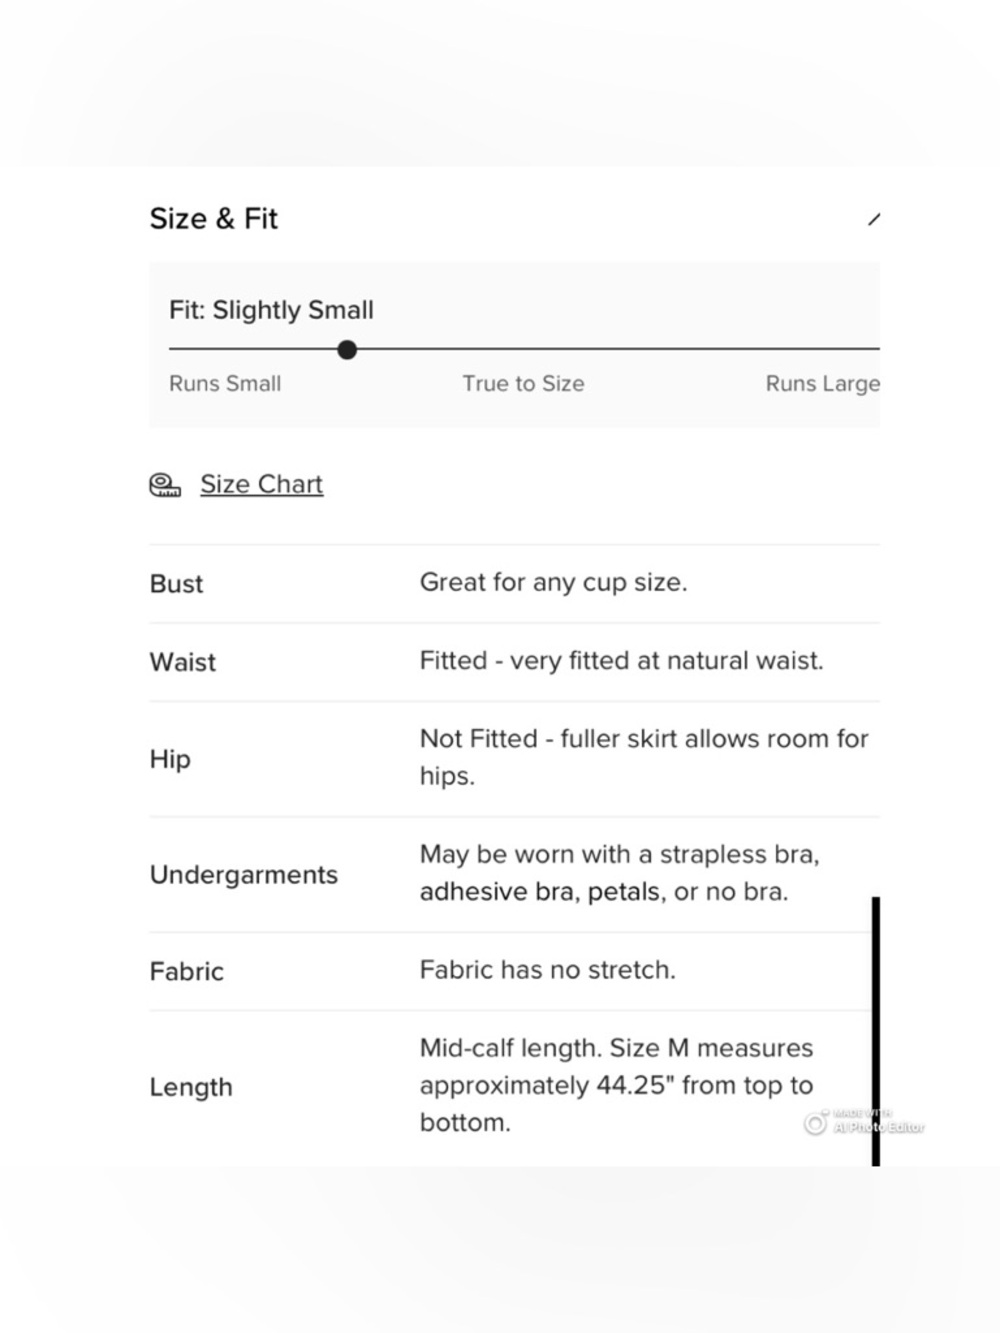This screenshot has width=1000, height=1333.
Task: Click the Size & Fit heading
Action: (214, 219)
